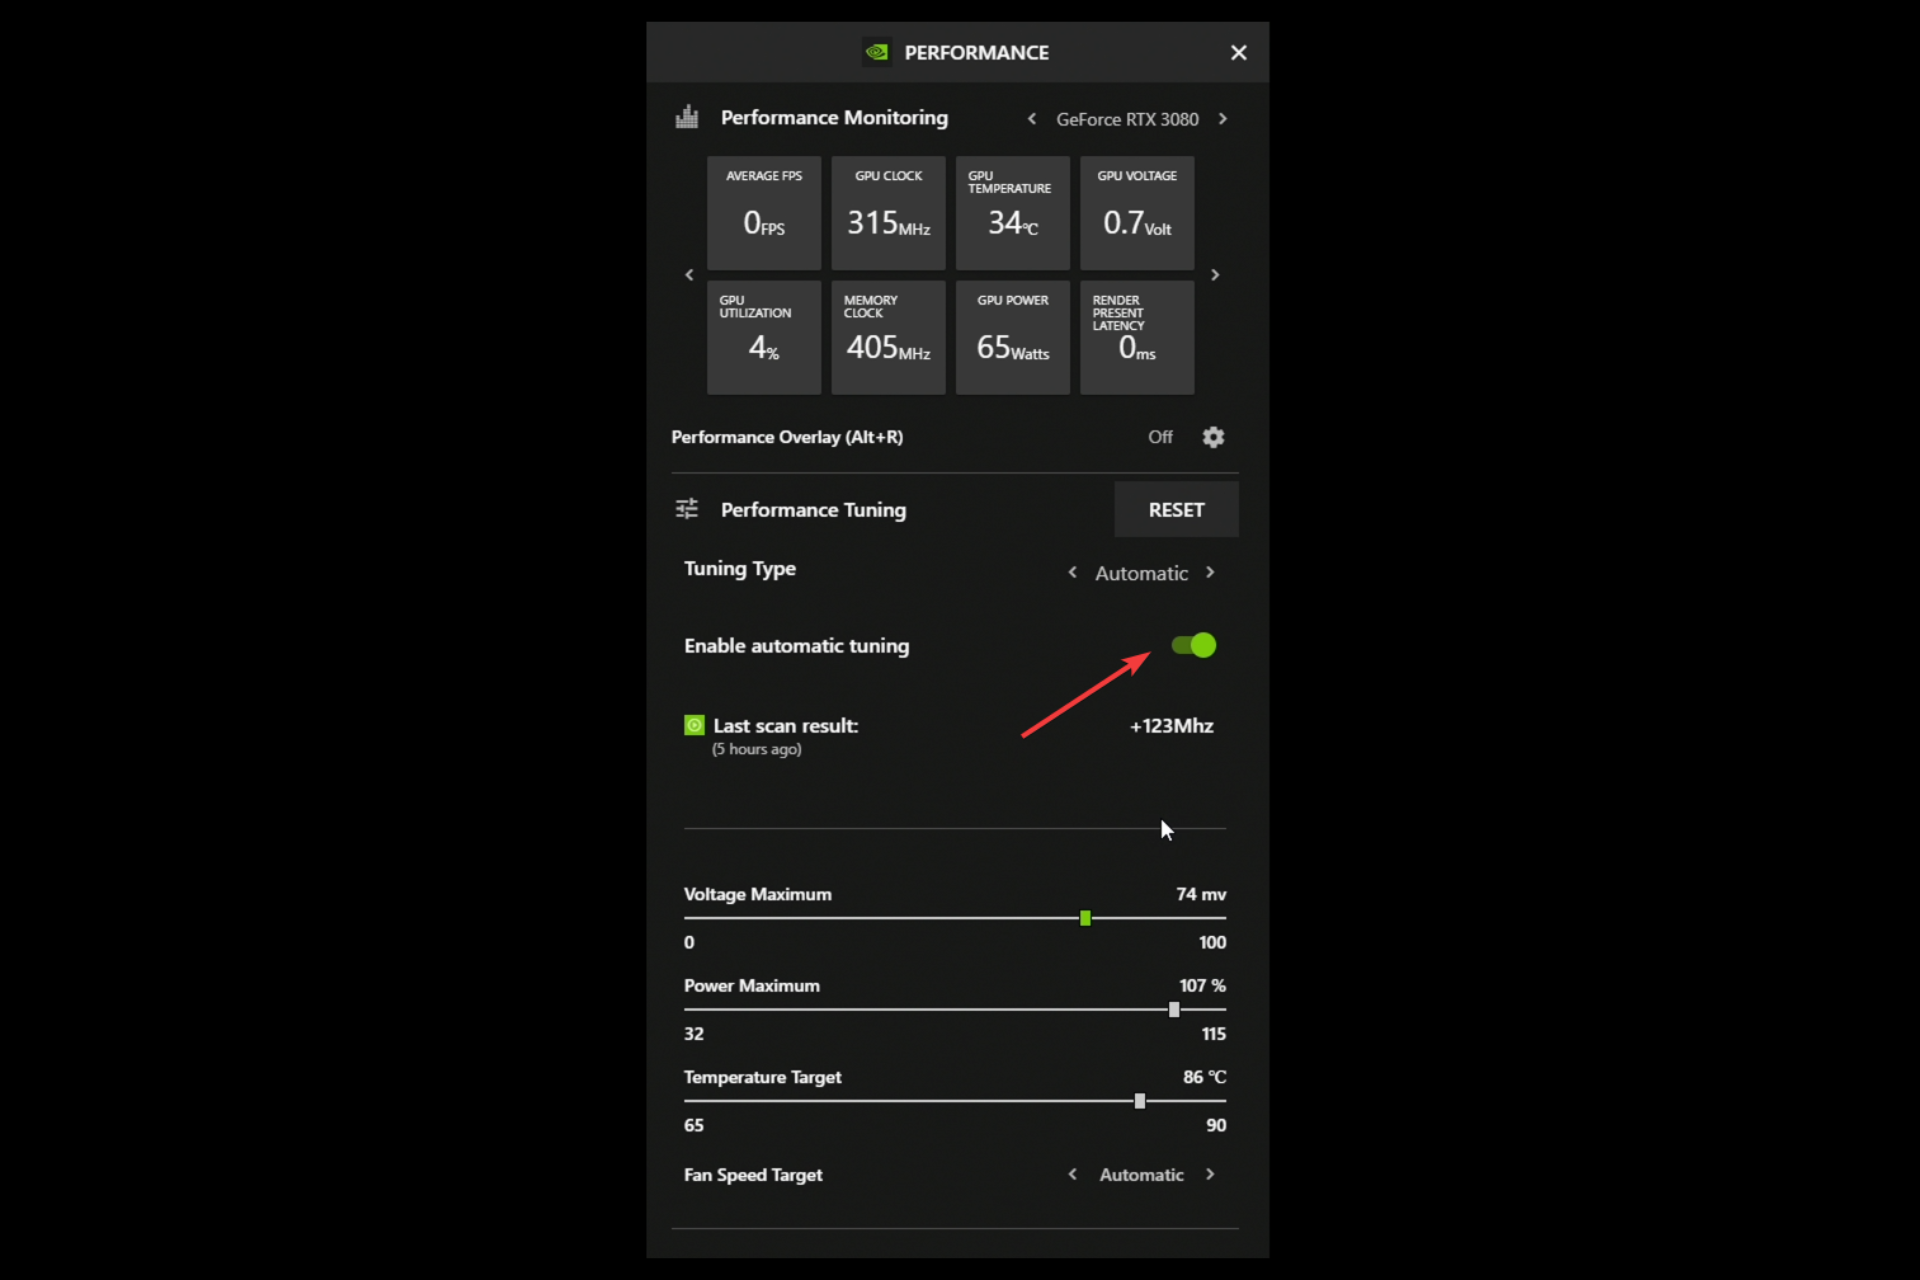
Task: Click the Fan Speed Target Automatic value
Action: [x=1141, y=1175]
